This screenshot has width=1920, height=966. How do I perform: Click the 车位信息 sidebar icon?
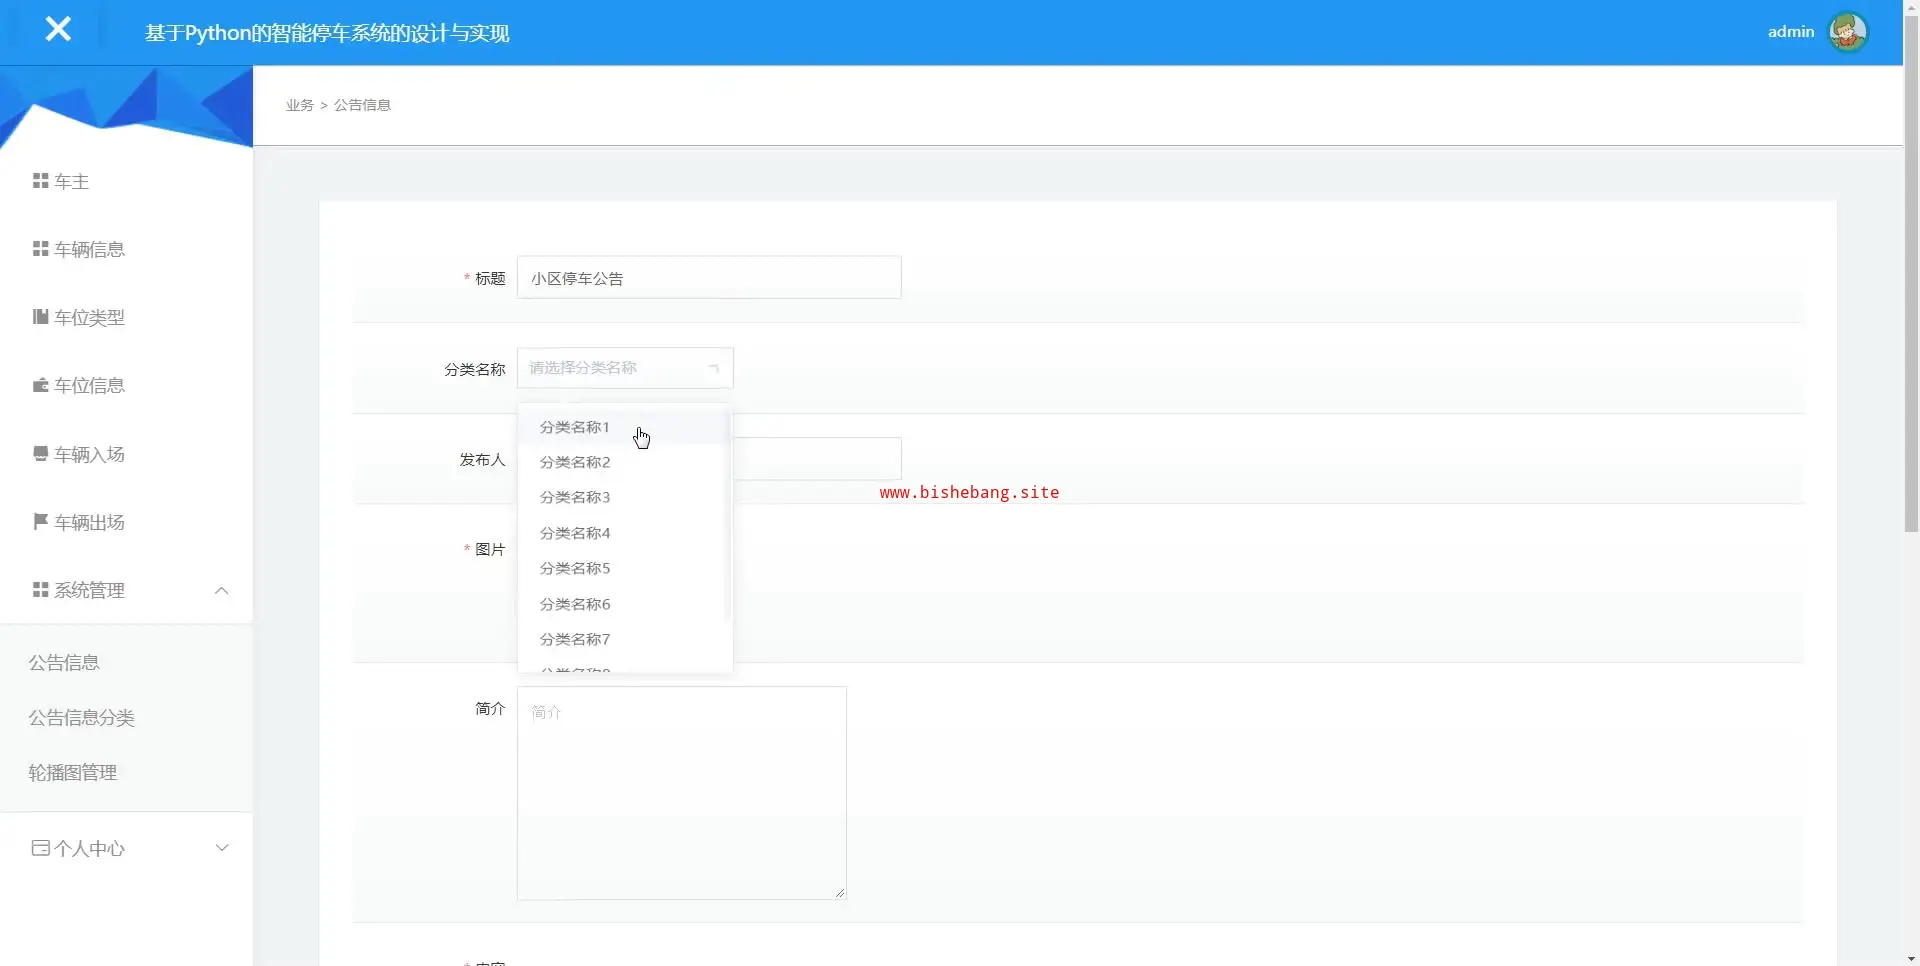coord(41,385)
